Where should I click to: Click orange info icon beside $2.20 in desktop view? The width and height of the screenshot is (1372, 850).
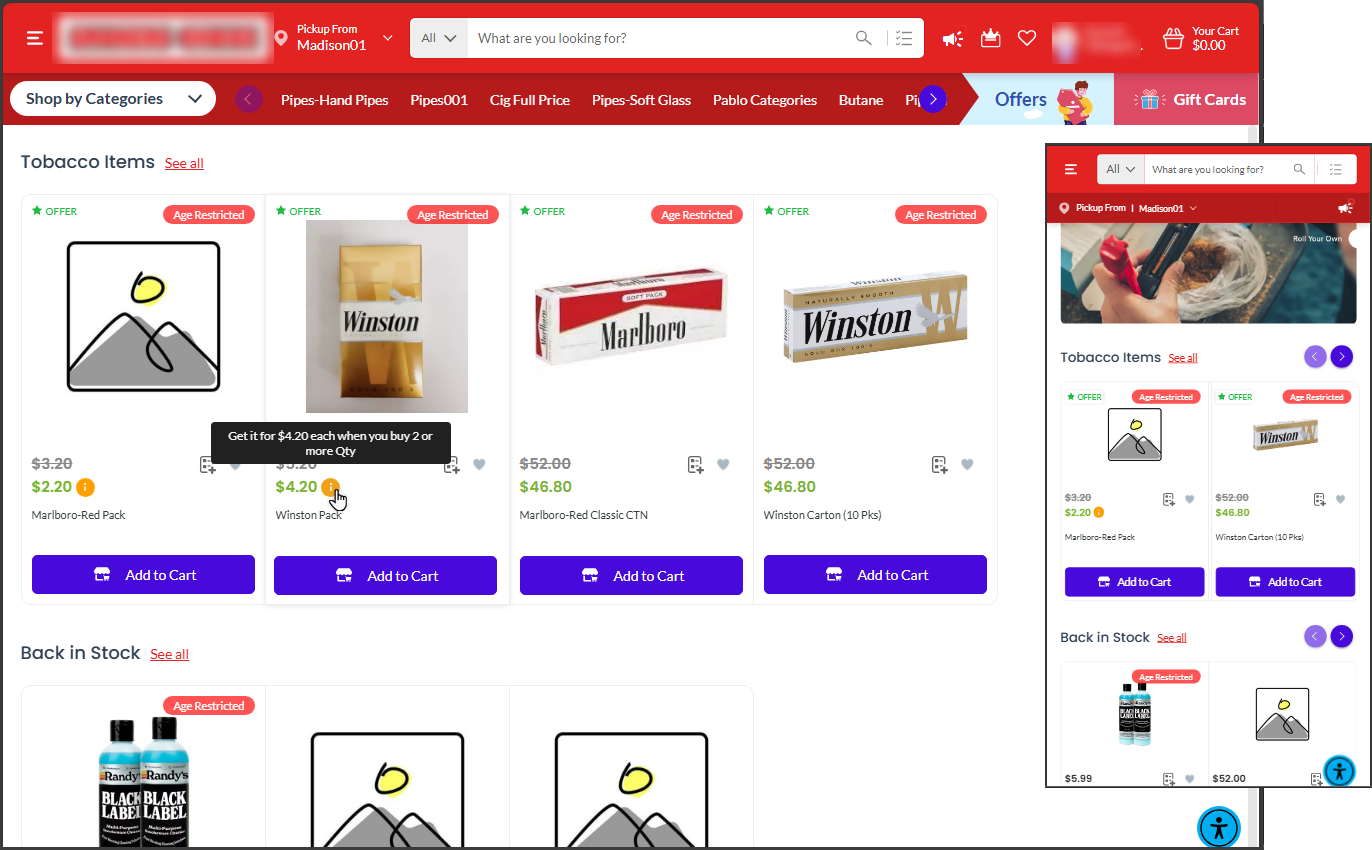tap(85, 487)
